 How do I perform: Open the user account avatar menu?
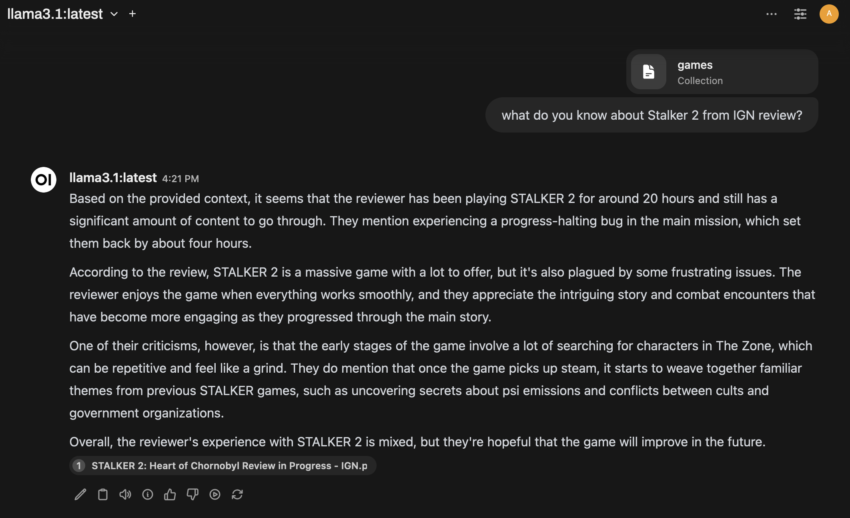[x=828, y=14]
